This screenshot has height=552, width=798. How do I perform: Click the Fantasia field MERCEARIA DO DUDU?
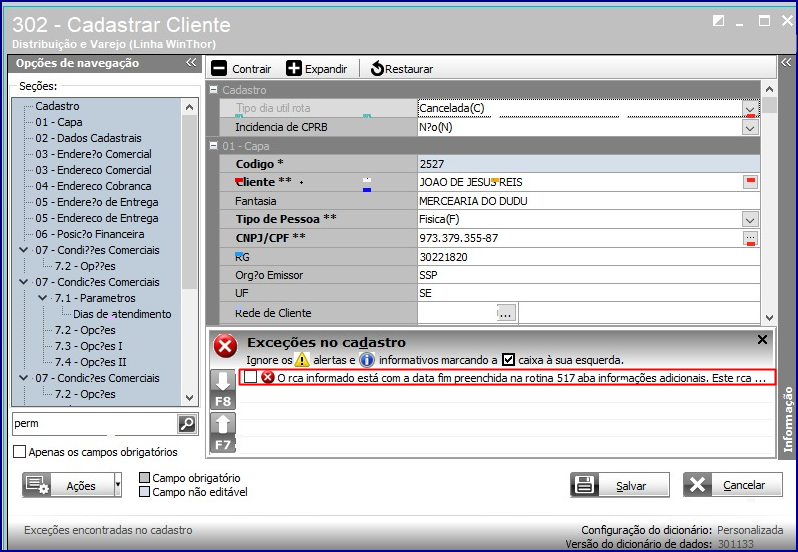pos(589,201)
